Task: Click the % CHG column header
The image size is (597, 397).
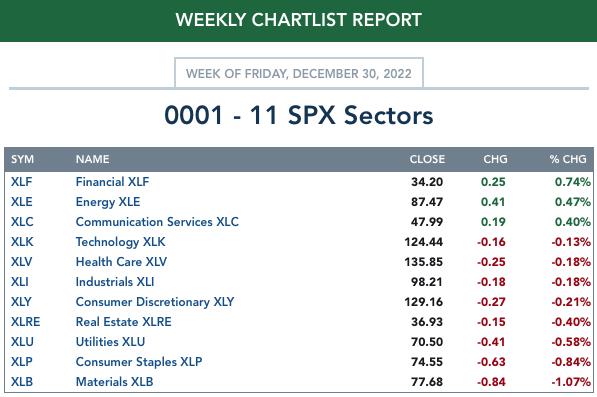Action: 568,159
